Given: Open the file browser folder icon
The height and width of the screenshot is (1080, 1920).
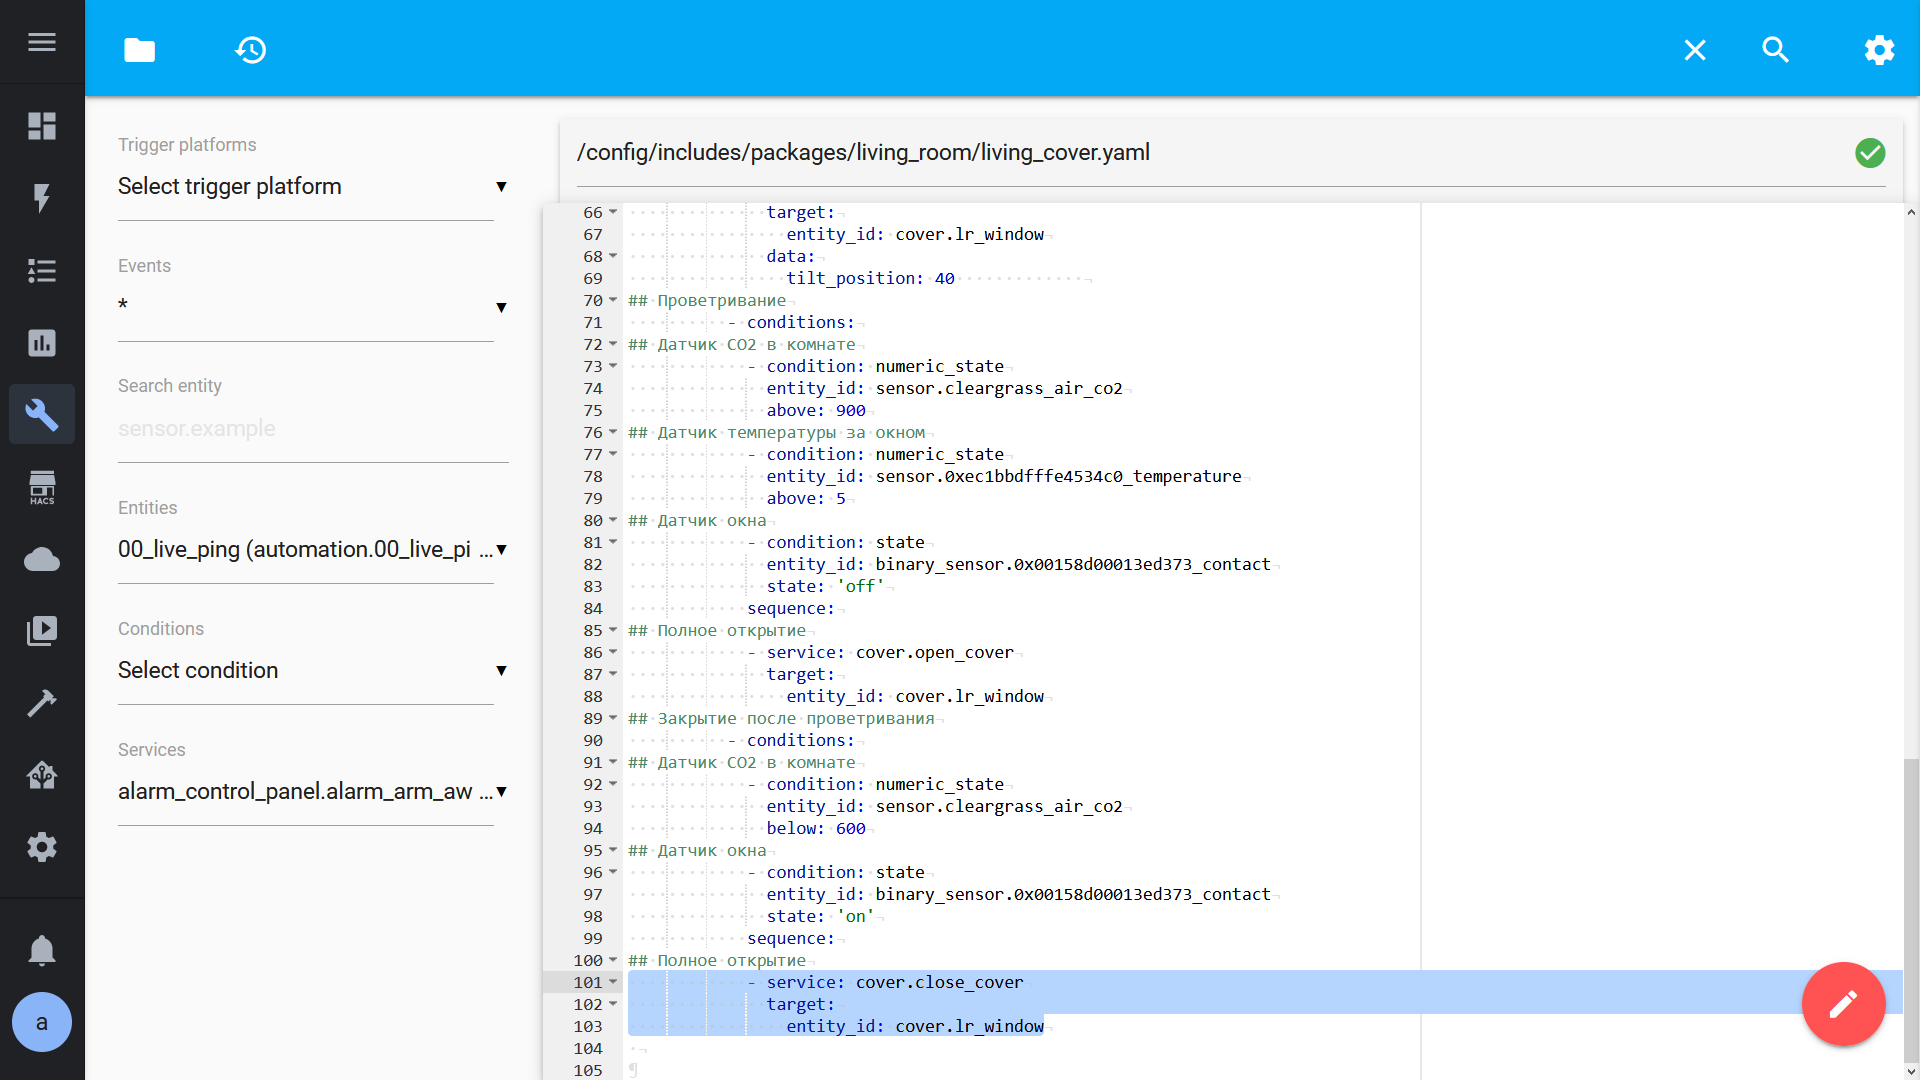Looking at the screenshot, I should click(x=139, y=50).
